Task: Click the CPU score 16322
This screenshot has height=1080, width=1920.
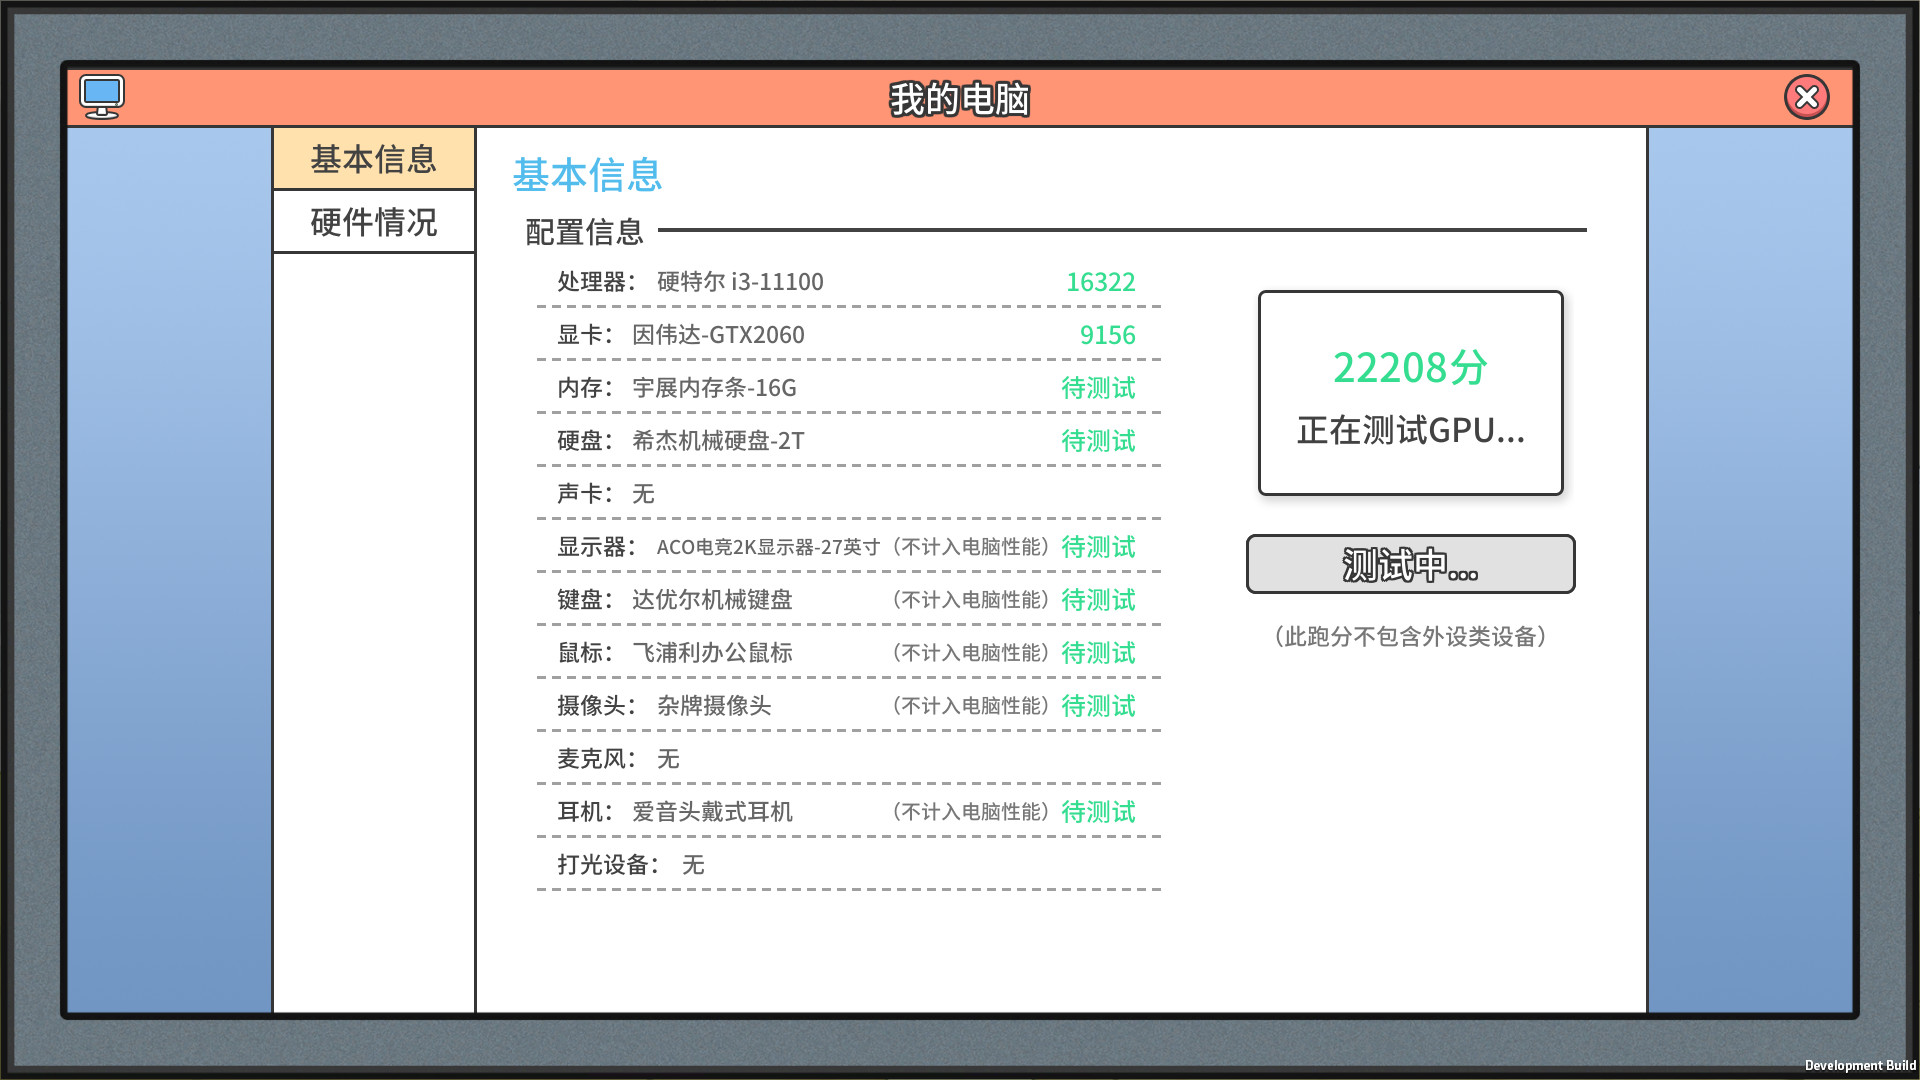Action: tap(1099, 281)
